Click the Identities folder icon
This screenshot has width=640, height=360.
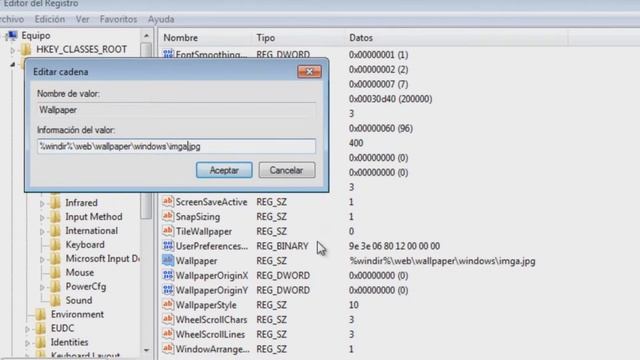(40, 342)
